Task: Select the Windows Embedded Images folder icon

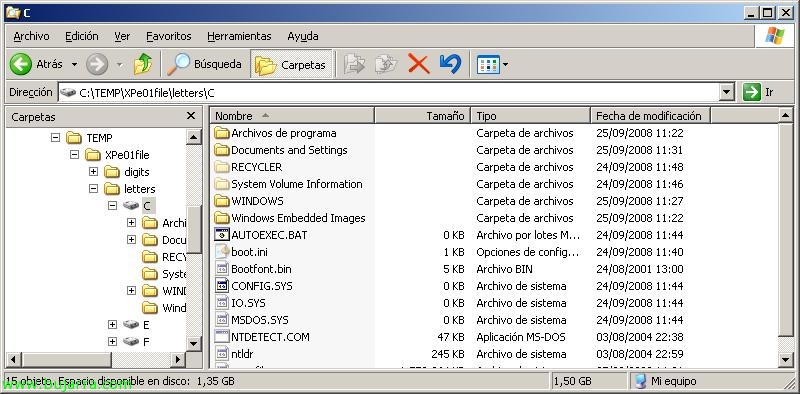Action: coord(221,218)
